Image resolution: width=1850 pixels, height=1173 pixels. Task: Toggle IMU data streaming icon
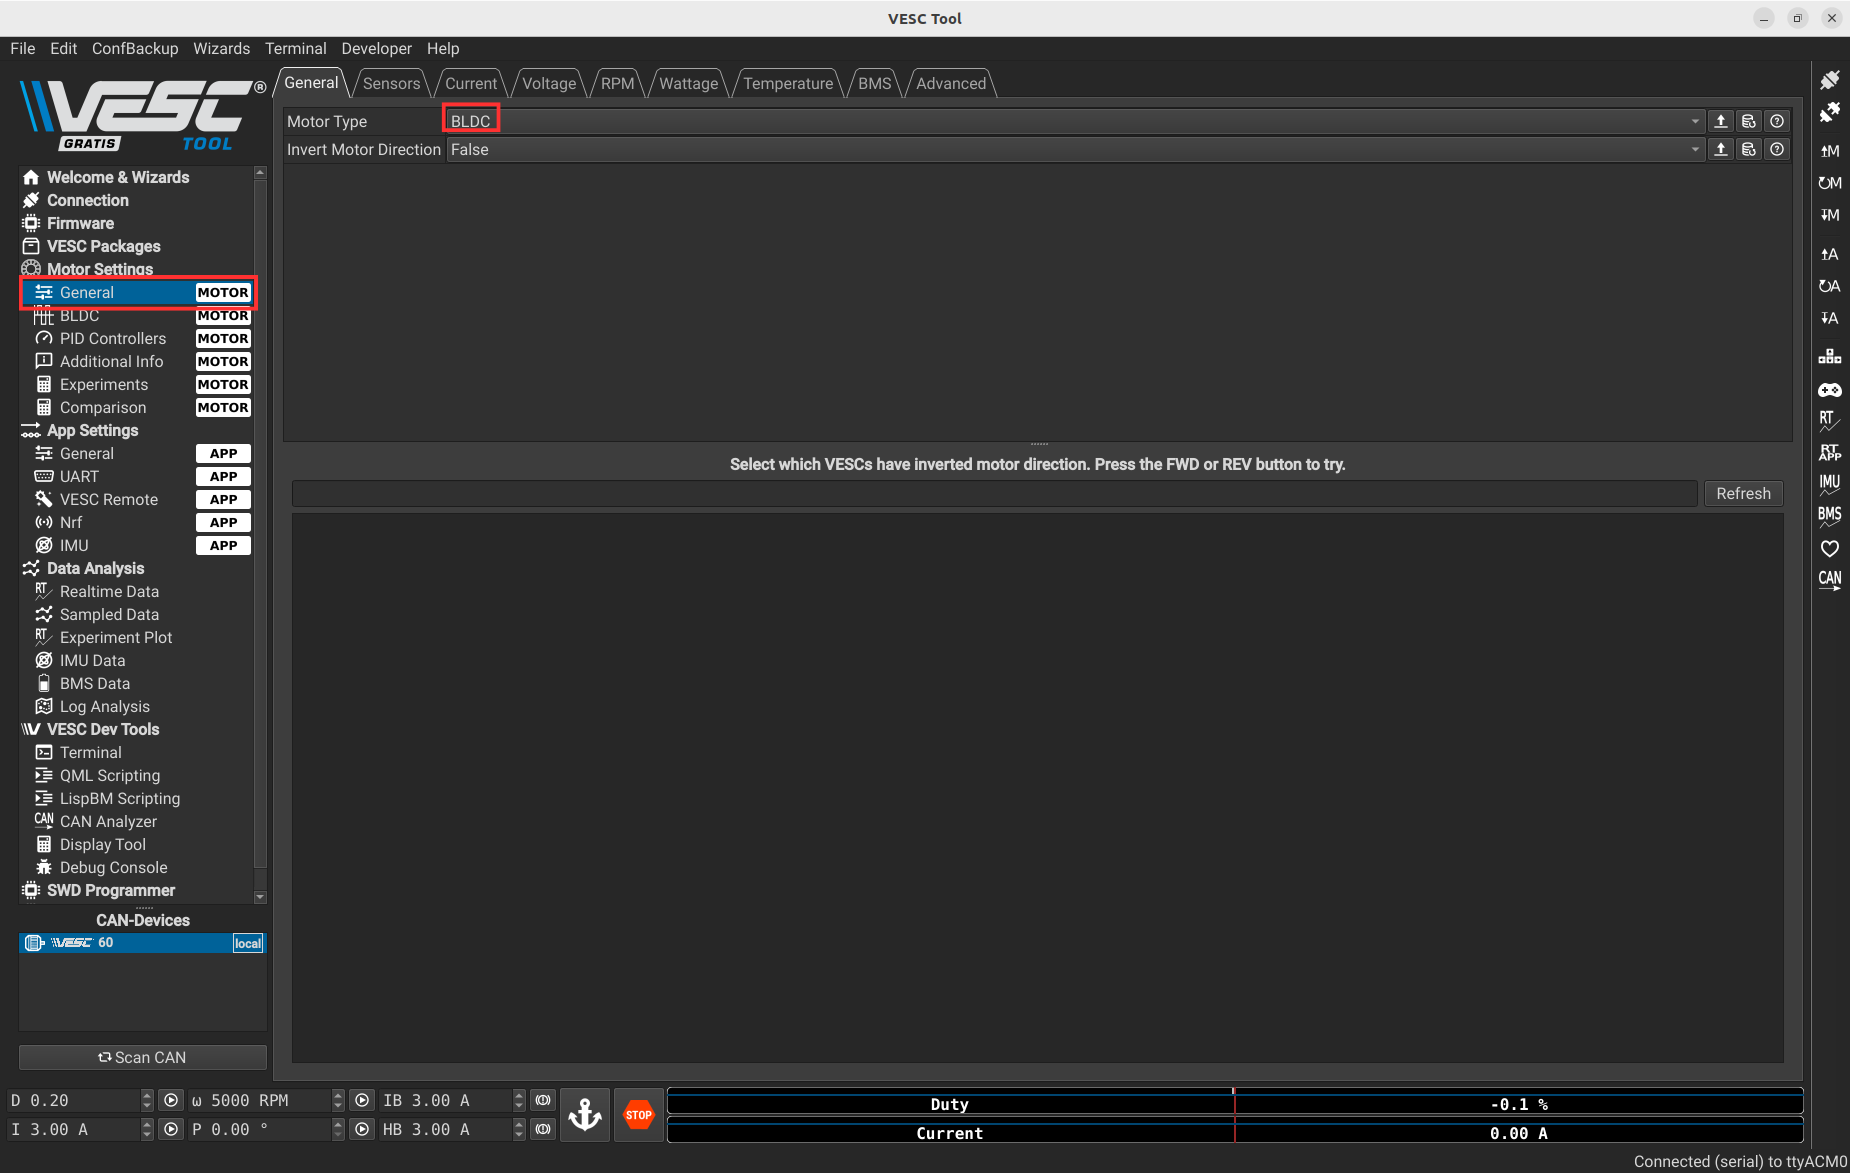1829,484
